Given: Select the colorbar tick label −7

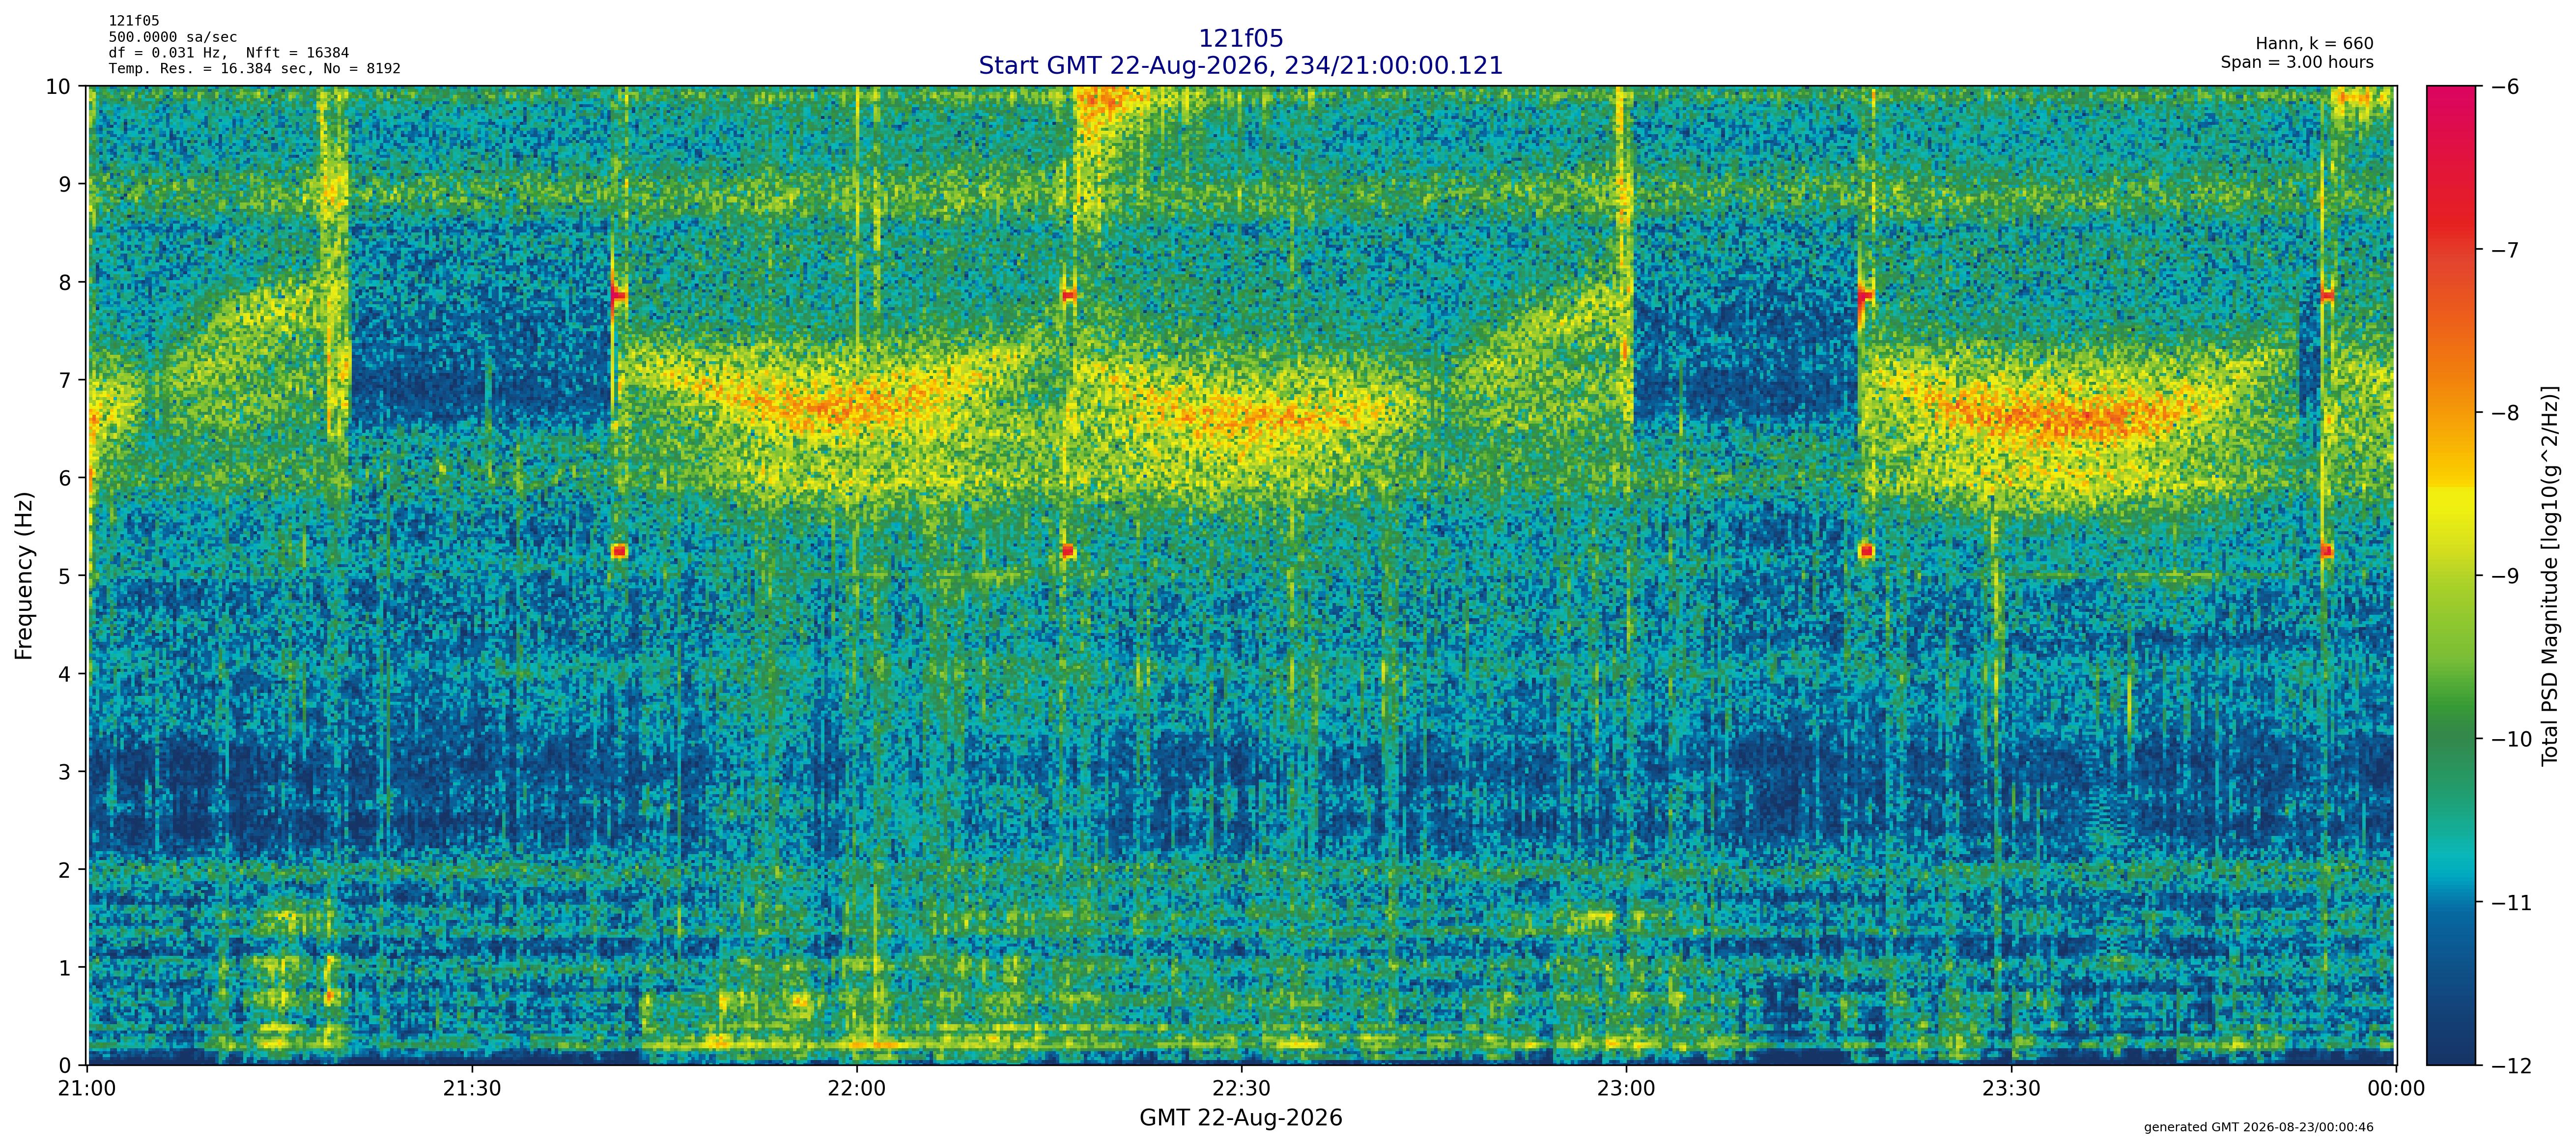Looking at the screenshot, I should [2505, 250].
